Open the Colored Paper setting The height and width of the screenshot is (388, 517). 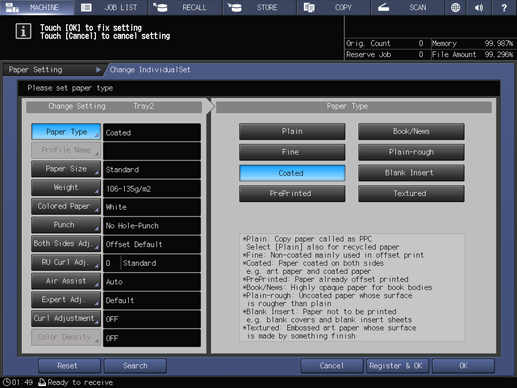coord(66,206)
